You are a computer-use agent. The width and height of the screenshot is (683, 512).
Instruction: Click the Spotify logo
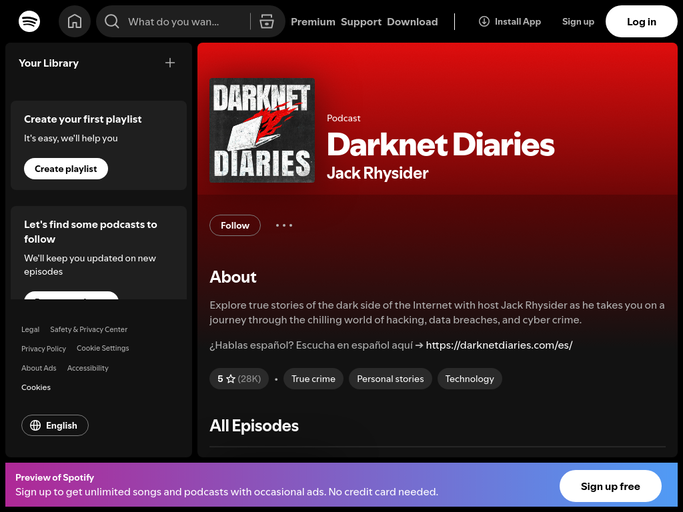pos(29,21)
